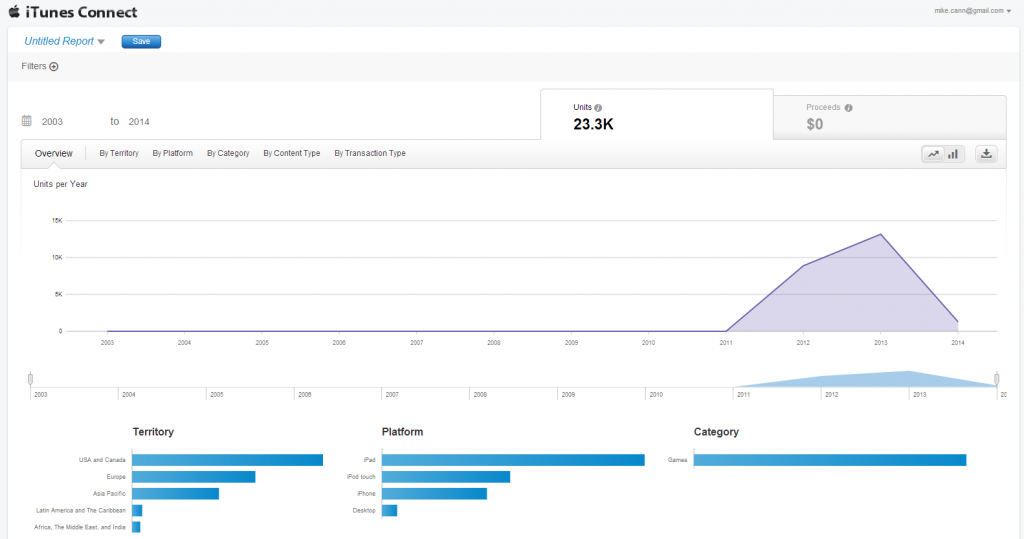This screenshot has height=539, width=1024.
Task: Switch to By Territory tab
Action: (119, 153)
